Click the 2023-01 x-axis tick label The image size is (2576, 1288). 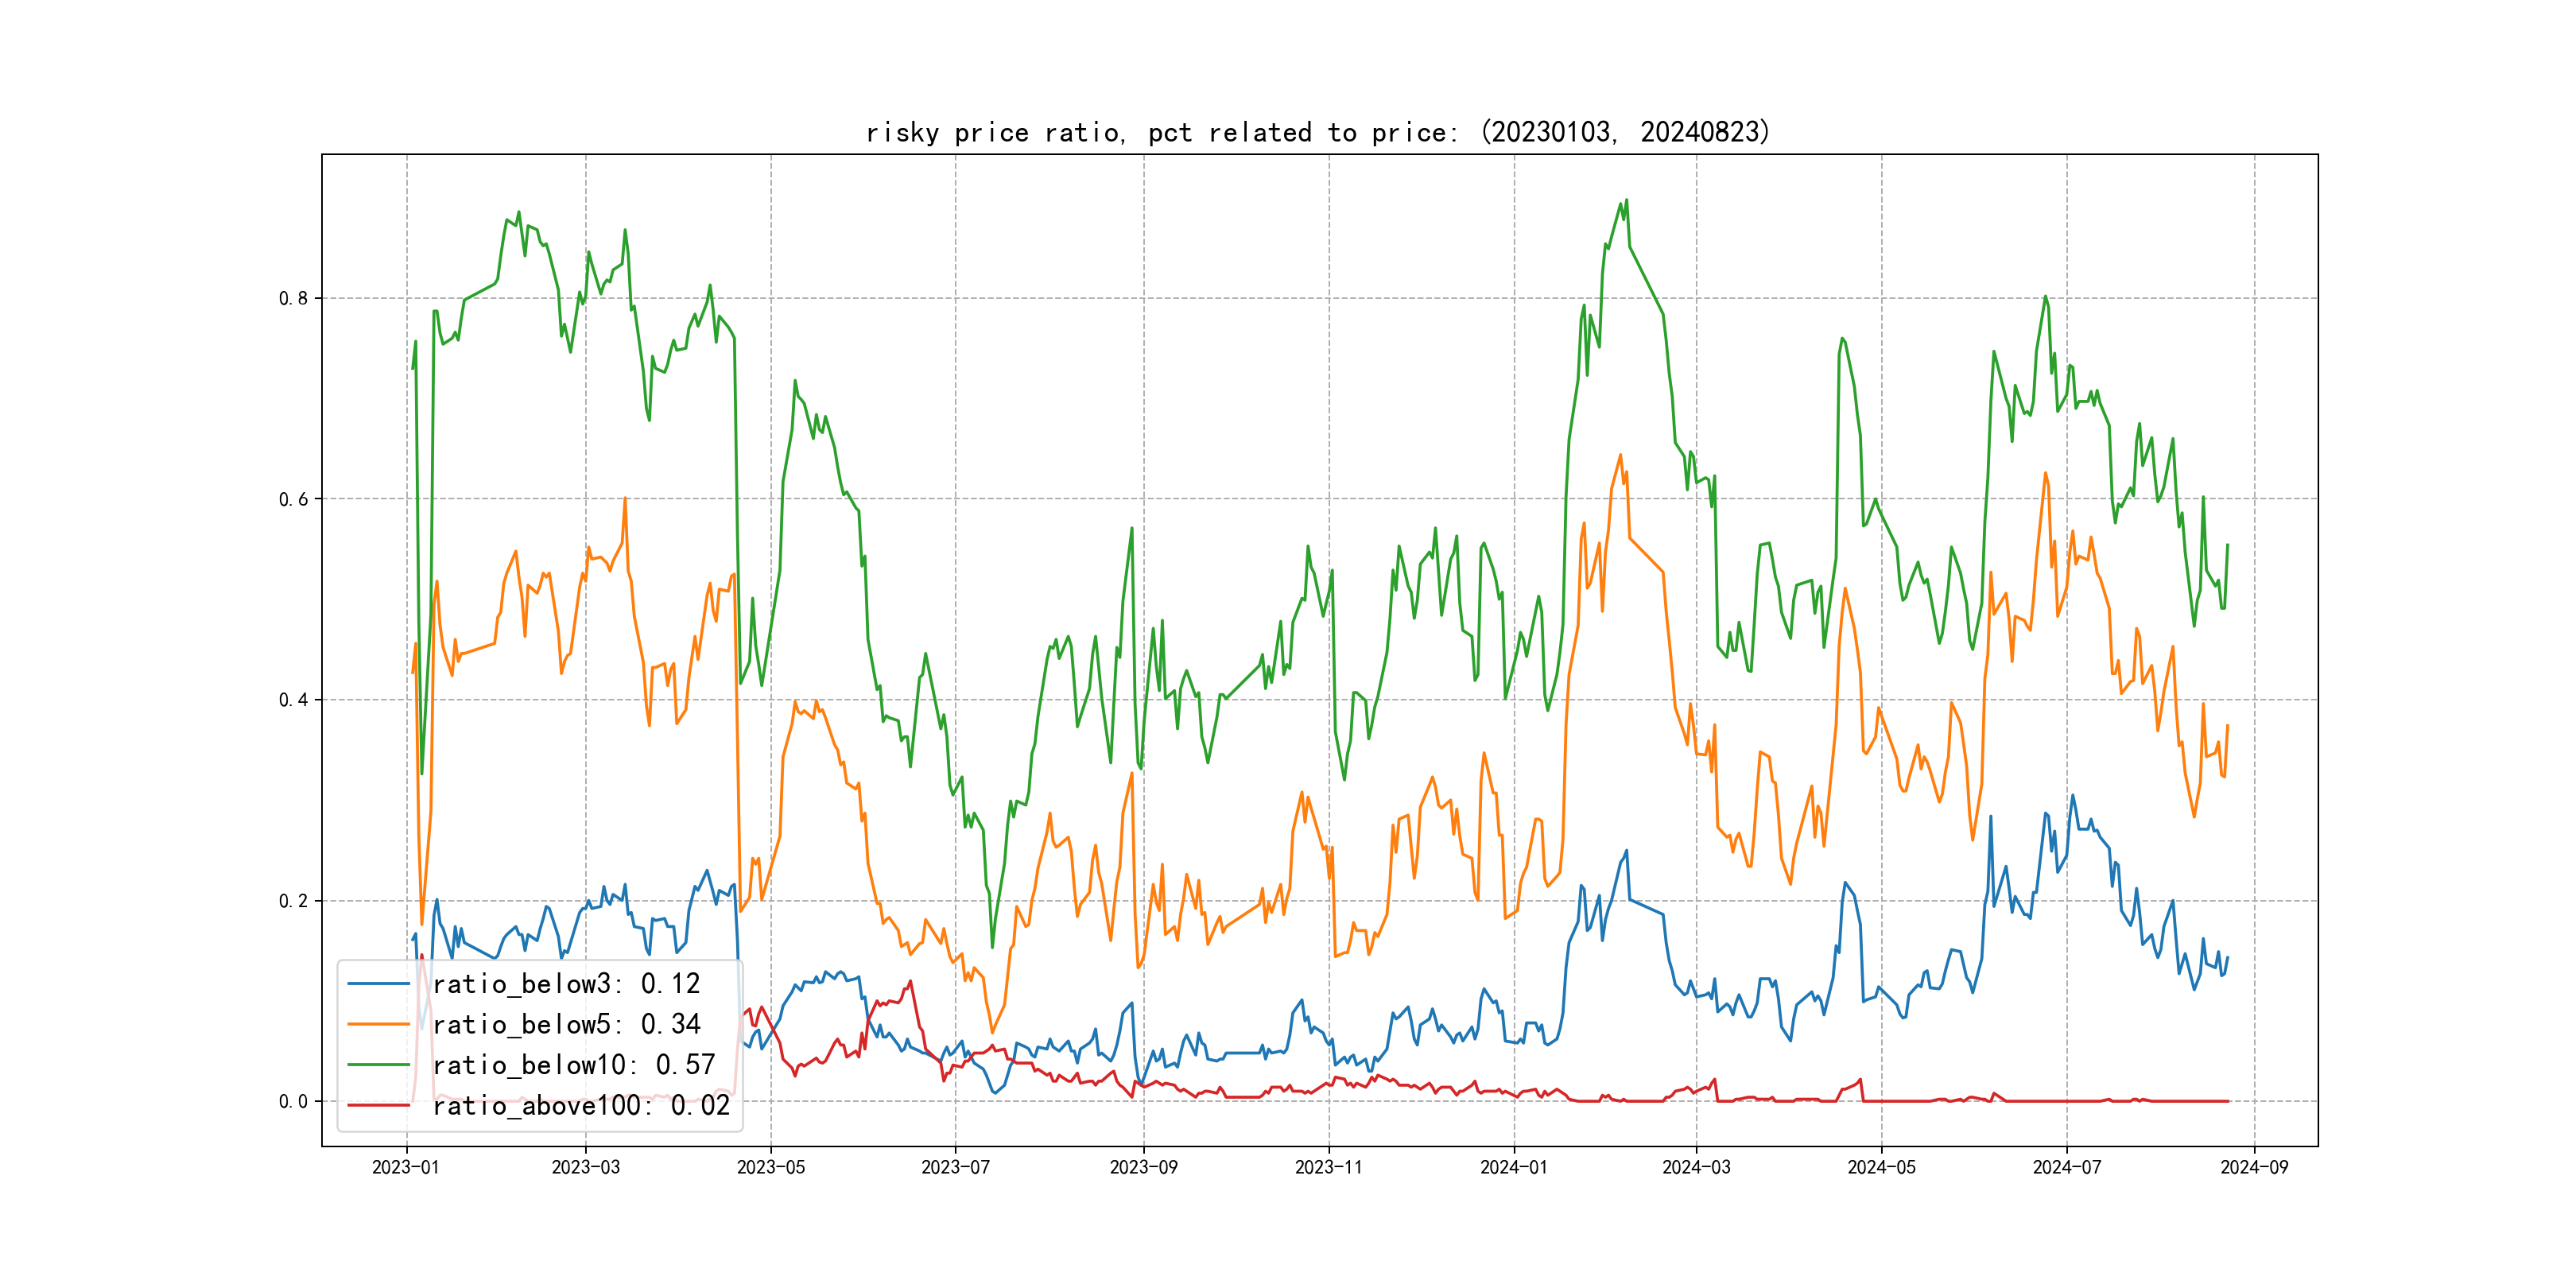tap(406, 1167)
